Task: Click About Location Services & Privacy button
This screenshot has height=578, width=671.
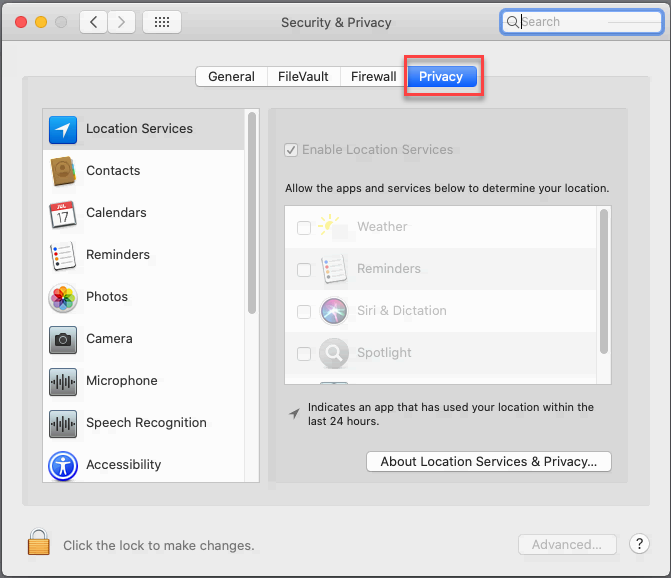Action: pos(488,462)
